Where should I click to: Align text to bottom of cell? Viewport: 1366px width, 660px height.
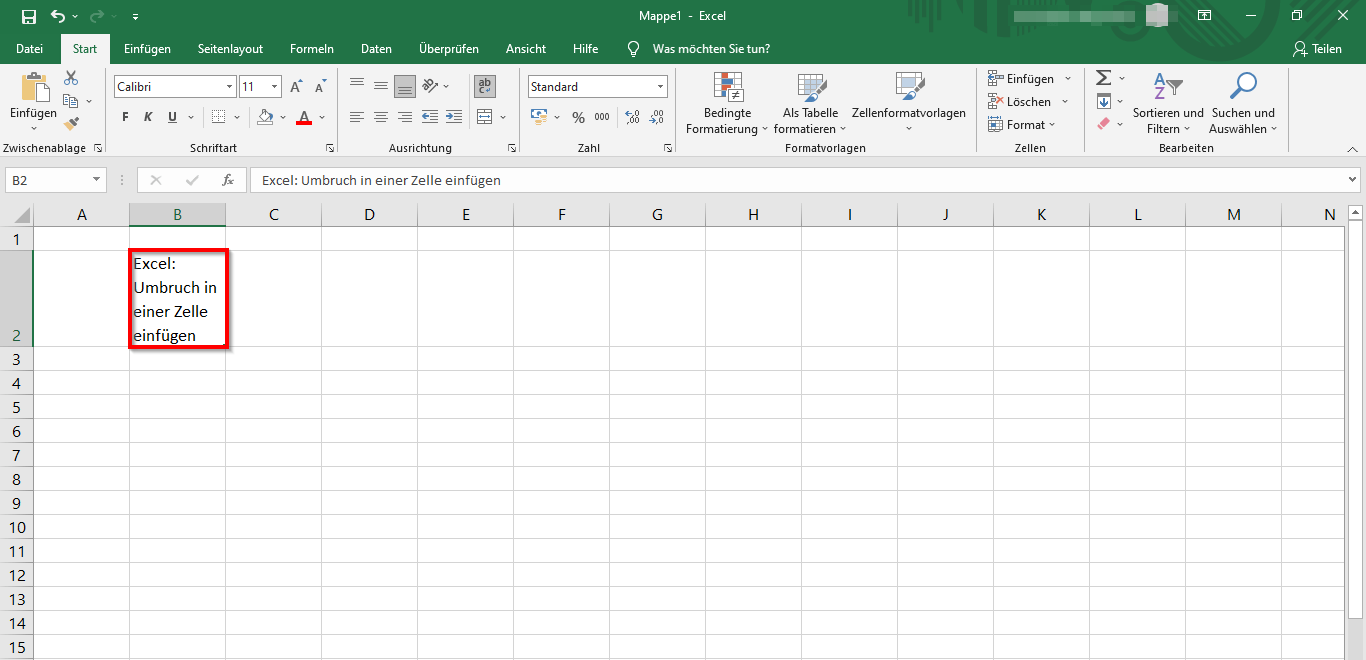[x=405, y=87]
